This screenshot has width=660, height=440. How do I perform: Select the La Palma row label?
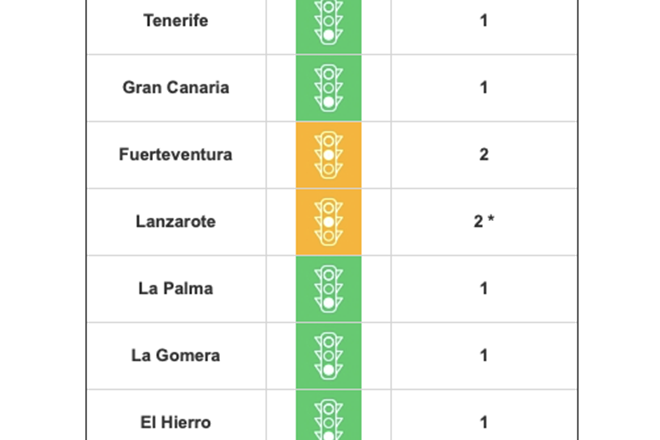tap(176, 288)
